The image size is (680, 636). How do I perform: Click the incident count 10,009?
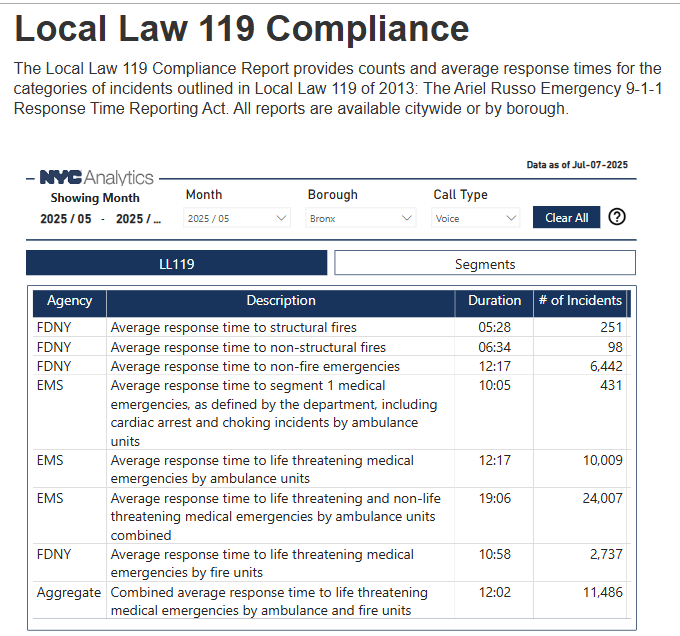[x=602, y=460]
